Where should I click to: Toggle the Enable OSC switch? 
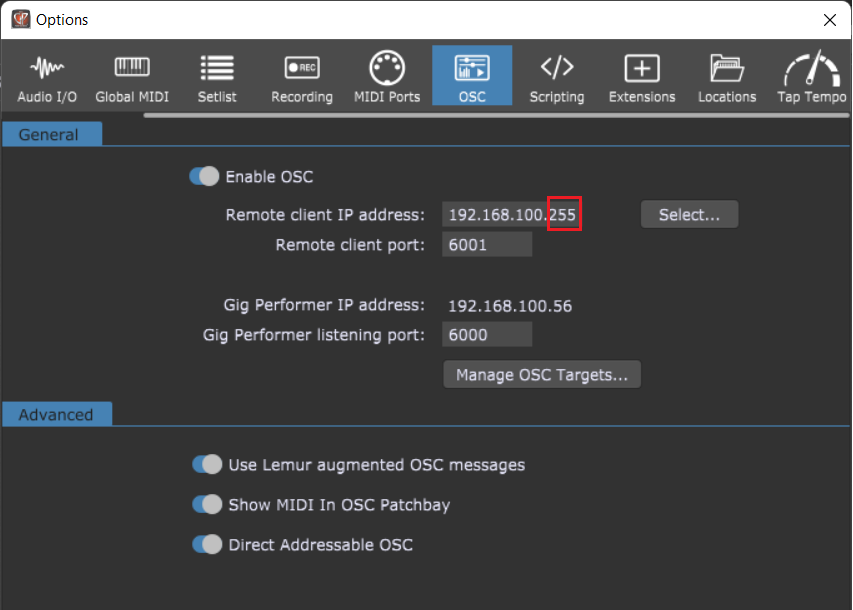tap(204, 176)
